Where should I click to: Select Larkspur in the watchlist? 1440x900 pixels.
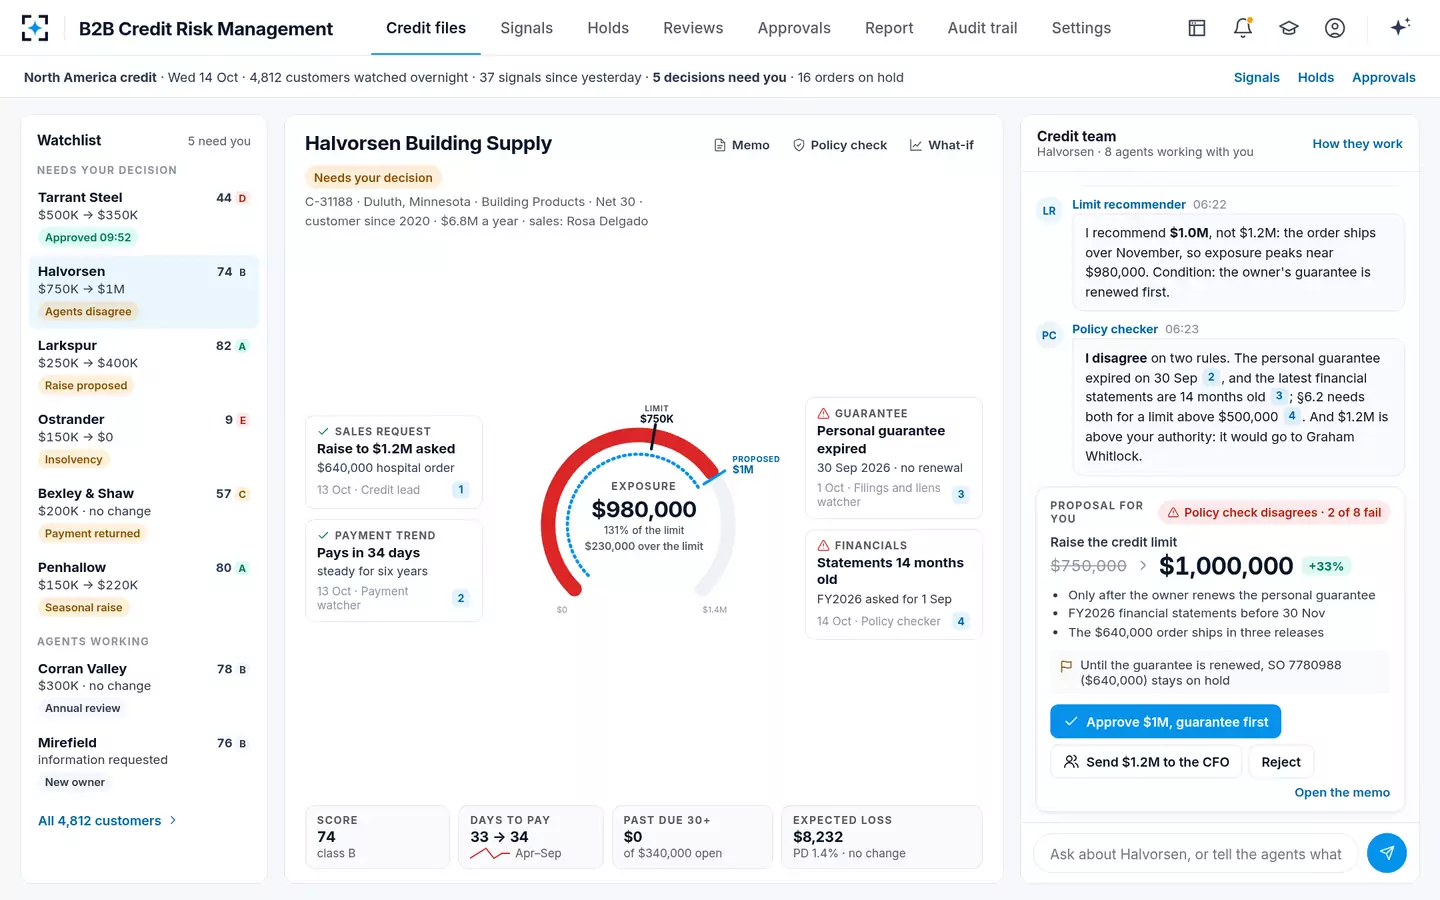point(143,365)
